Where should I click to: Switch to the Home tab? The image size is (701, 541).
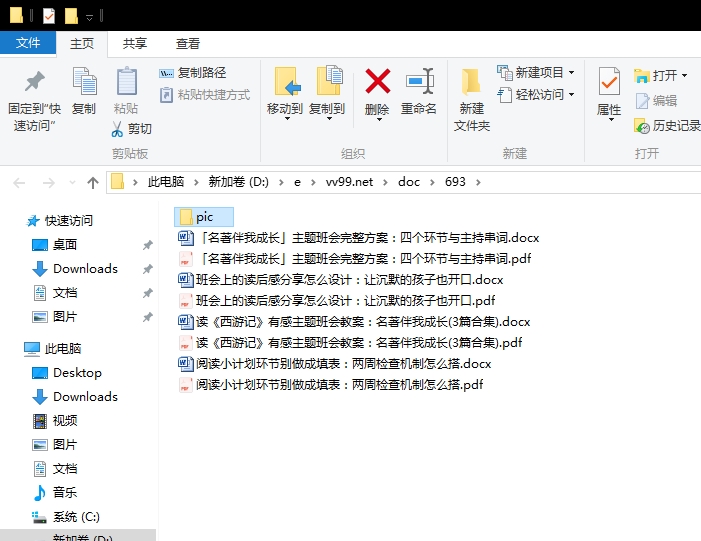[x=82, y=43]
